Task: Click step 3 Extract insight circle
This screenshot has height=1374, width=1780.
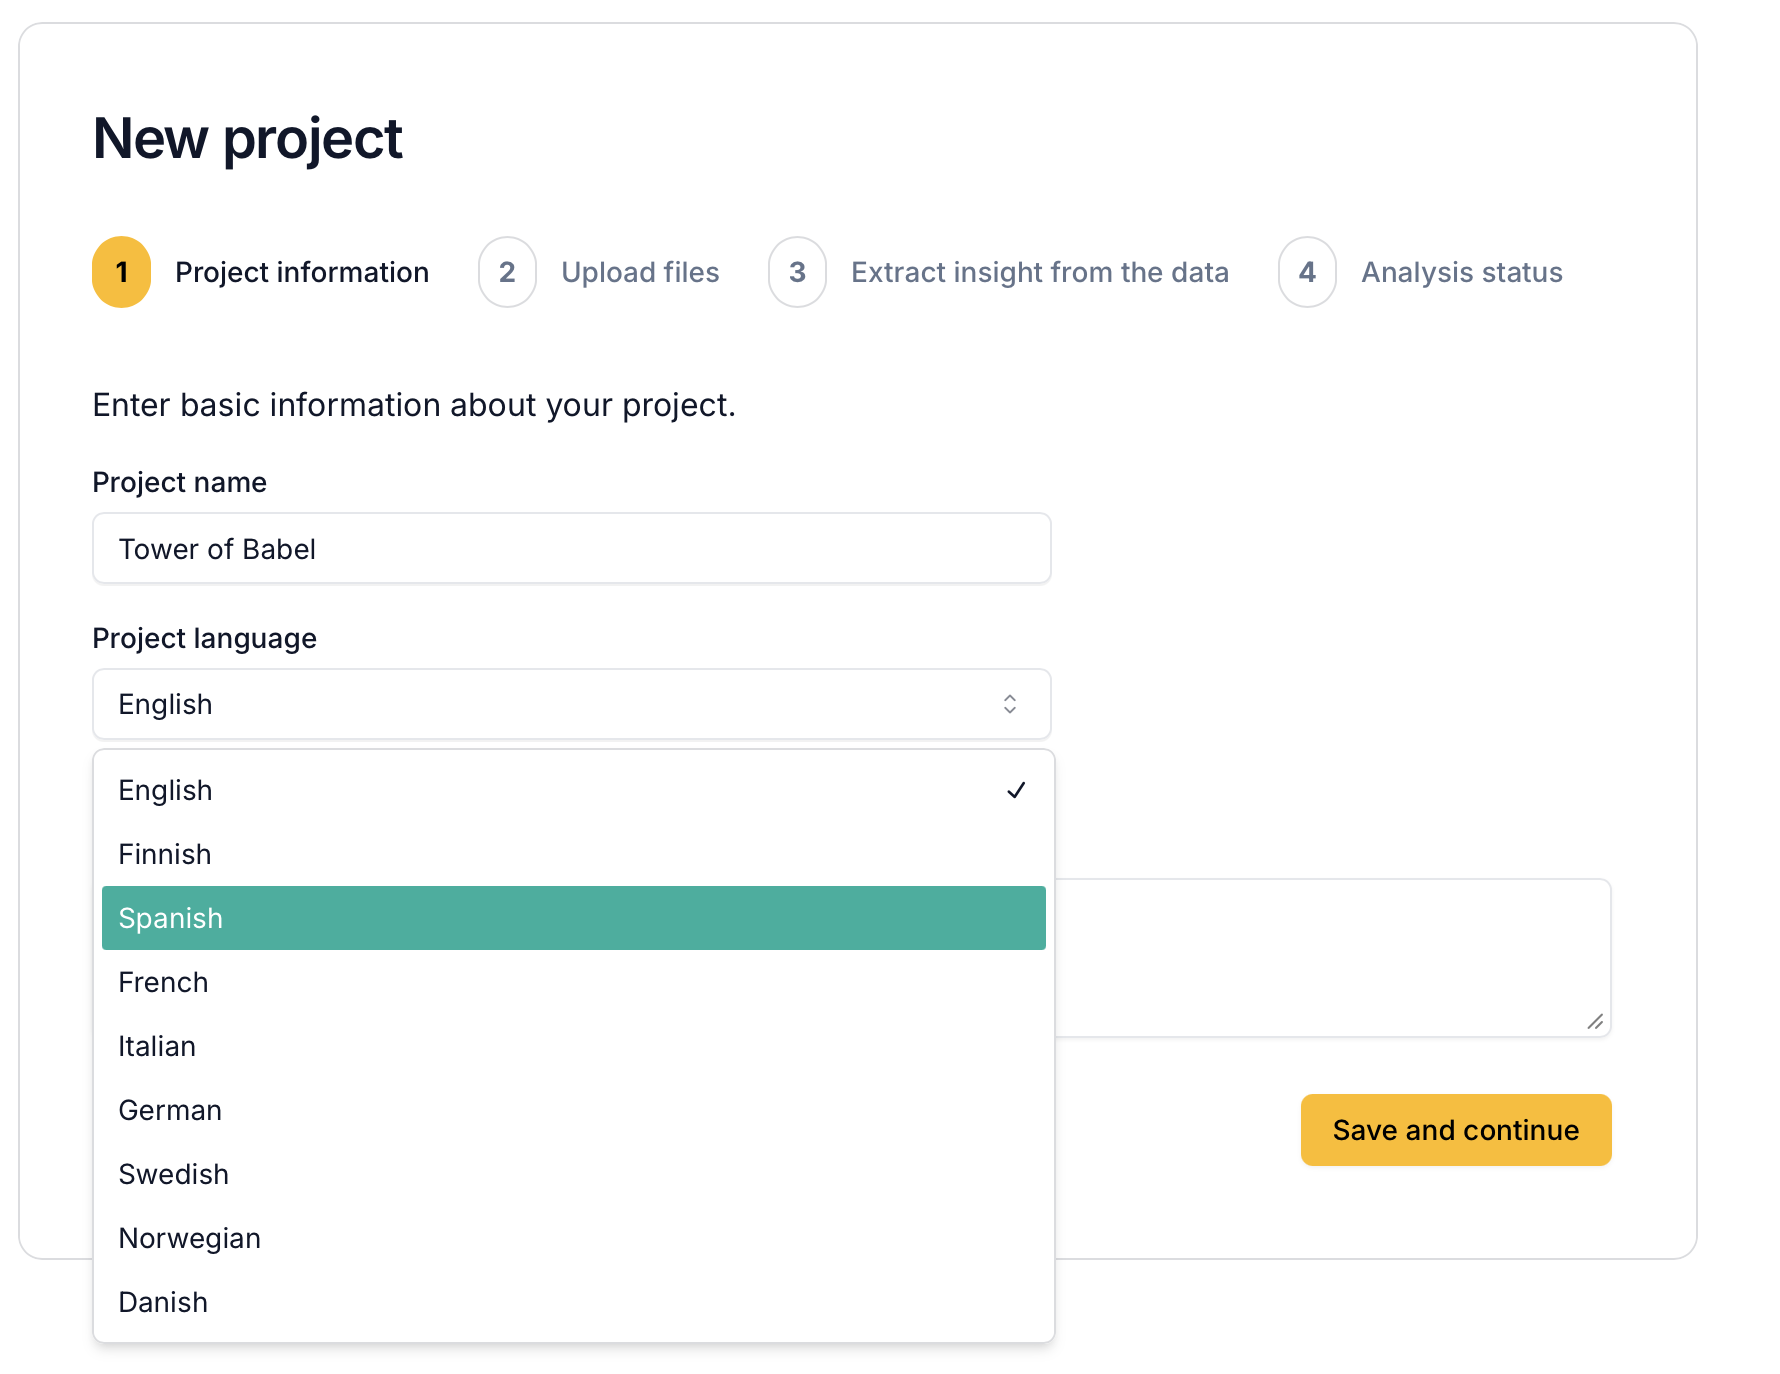Action: tap(797, 271)
